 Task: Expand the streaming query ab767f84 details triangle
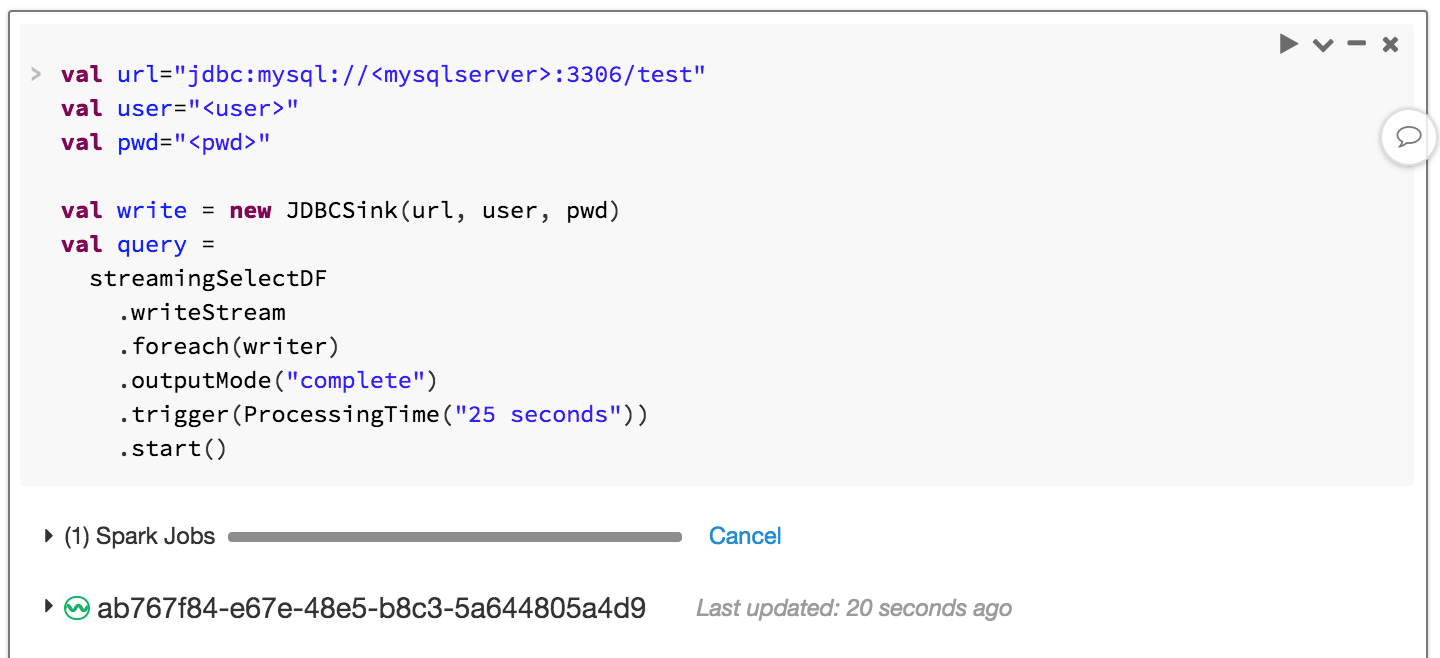point(48,606)
